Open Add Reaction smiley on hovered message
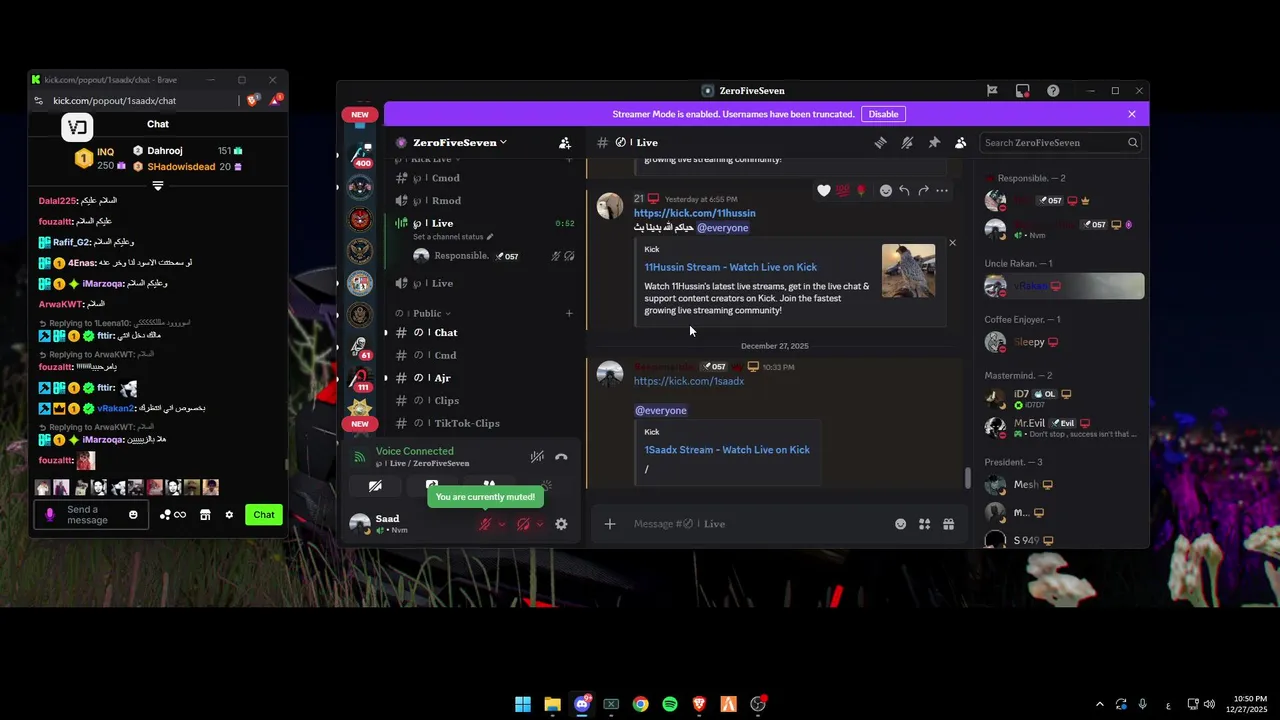The image size is (1280, 720). coord(886,191)
